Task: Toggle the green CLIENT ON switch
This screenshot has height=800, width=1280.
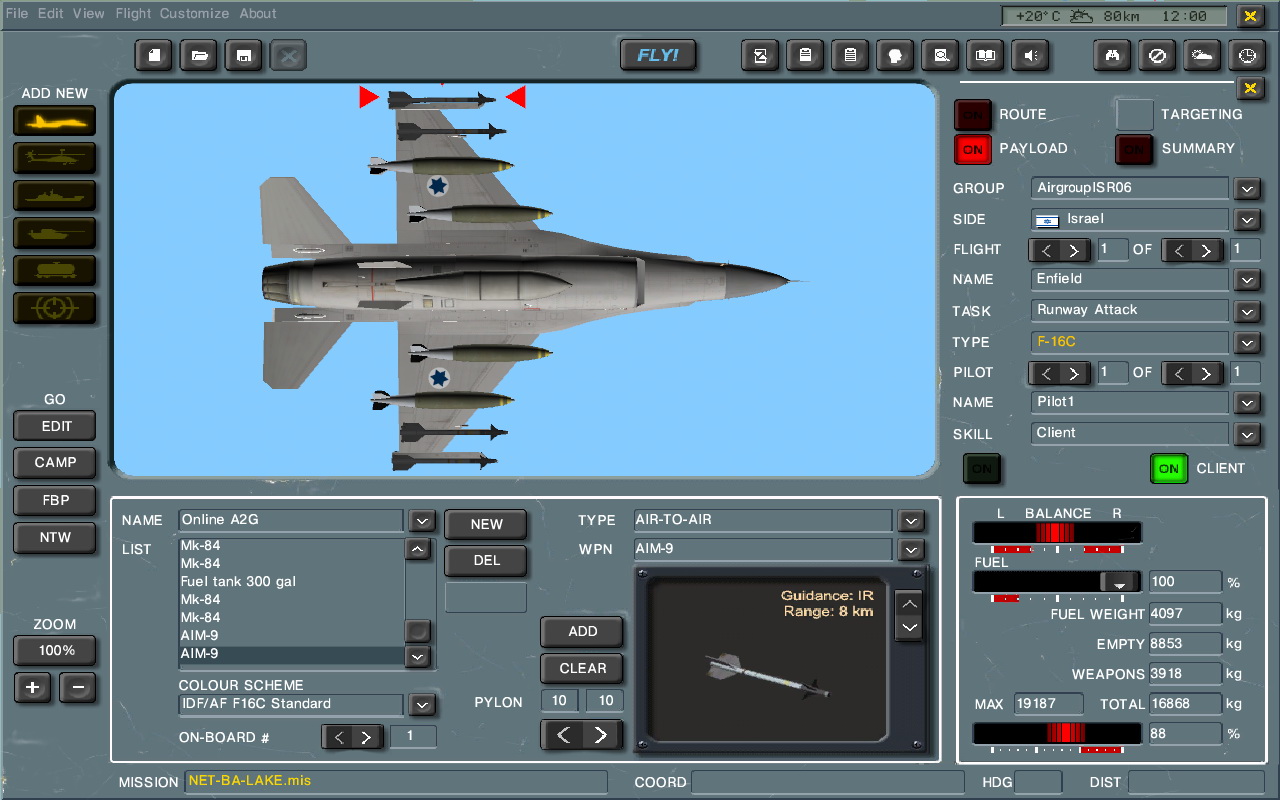Action: [x=1167, y=468]
